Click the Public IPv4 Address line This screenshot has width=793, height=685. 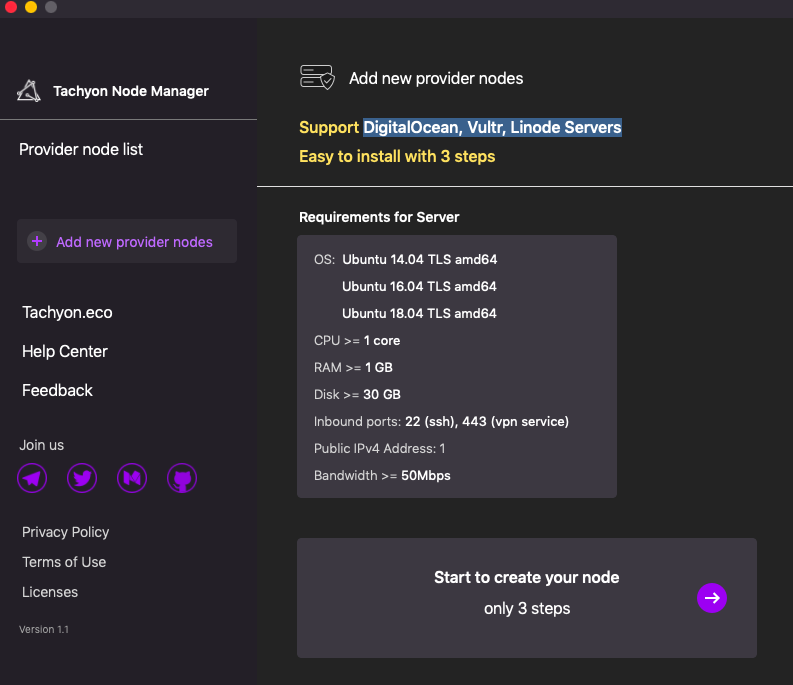tap(379, 448)
